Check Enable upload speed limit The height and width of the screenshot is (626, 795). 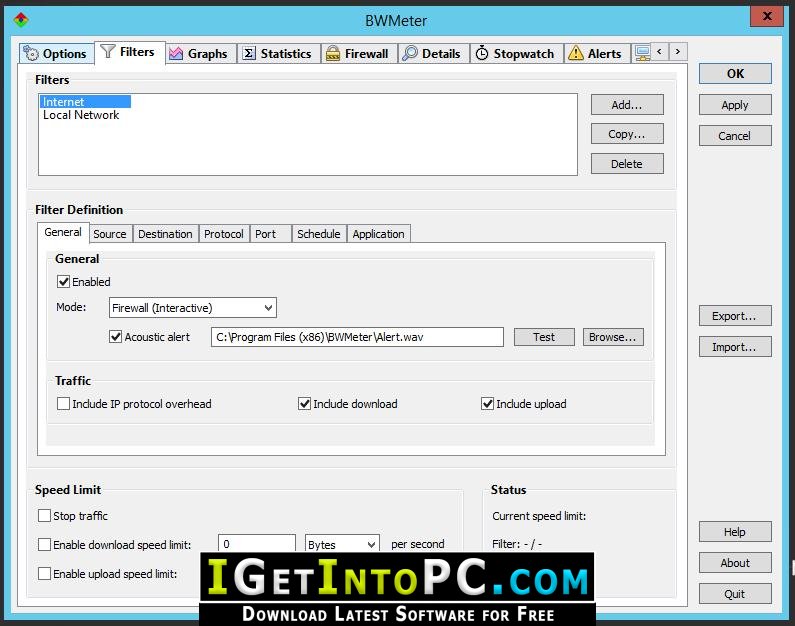[x=45, y=573]
